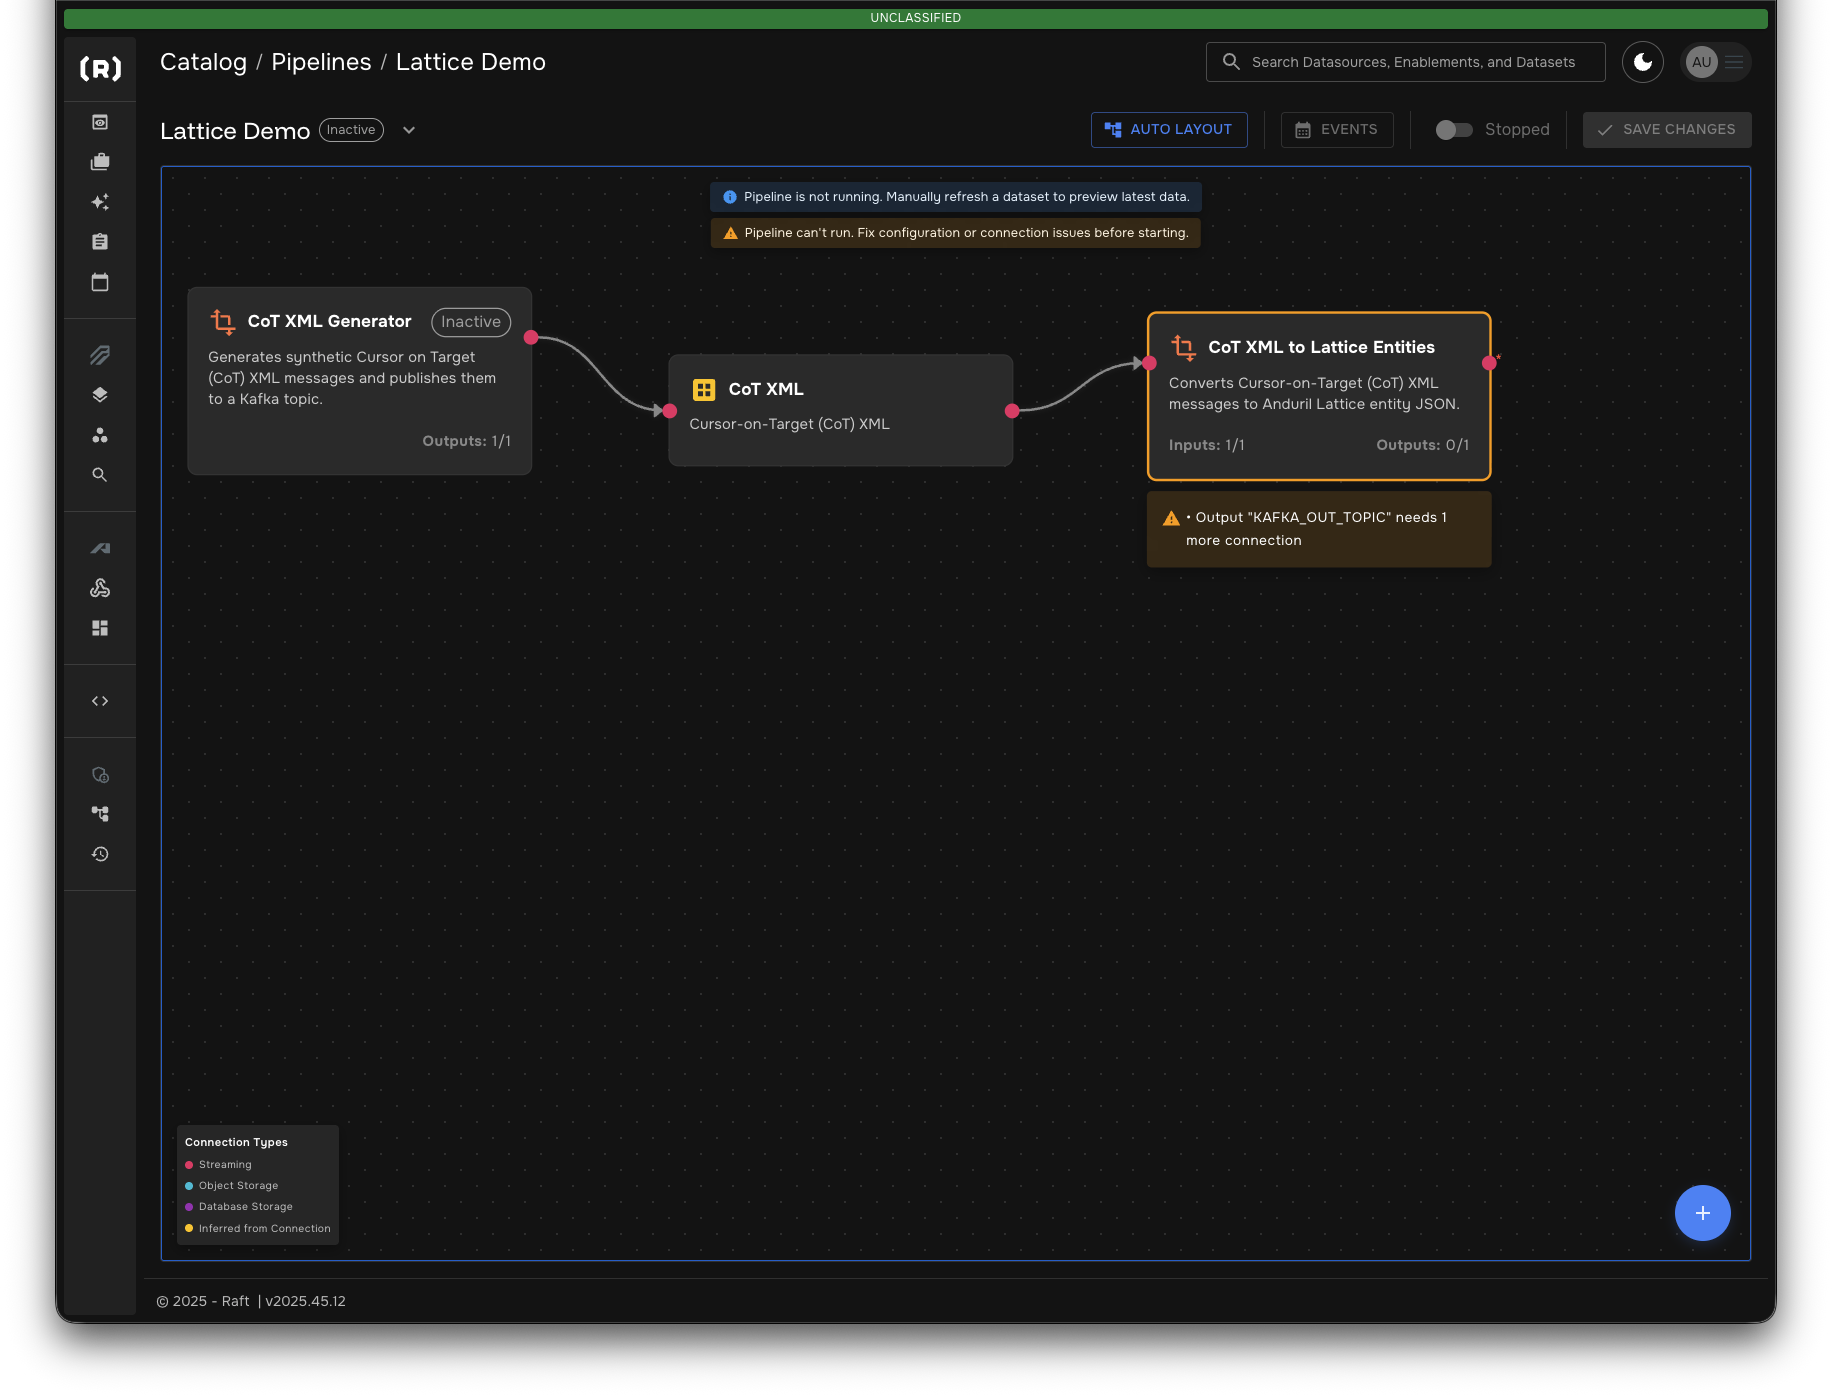Open the dashboard tiles icon in sidebar
The width and height of the screenshot is (1832, 1397).
[100, 628]
